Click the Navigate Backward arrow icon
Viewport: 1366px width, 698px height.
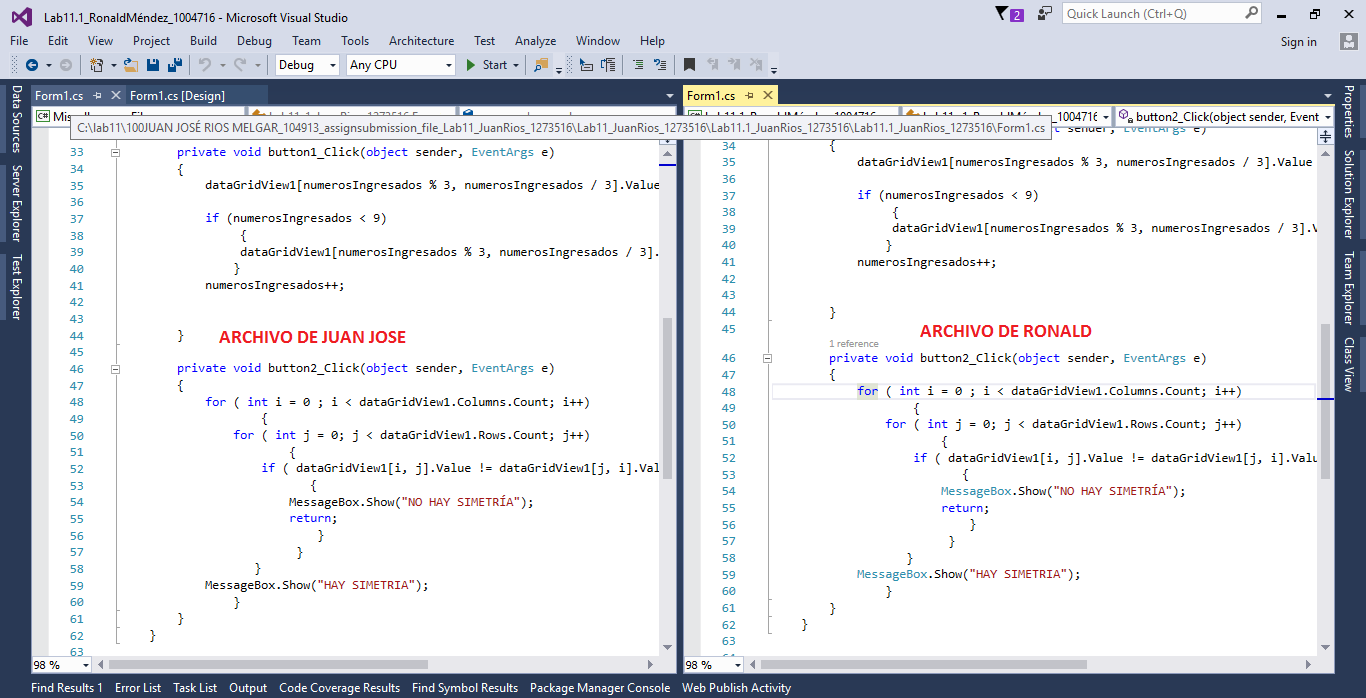click(x=32, y=65)
